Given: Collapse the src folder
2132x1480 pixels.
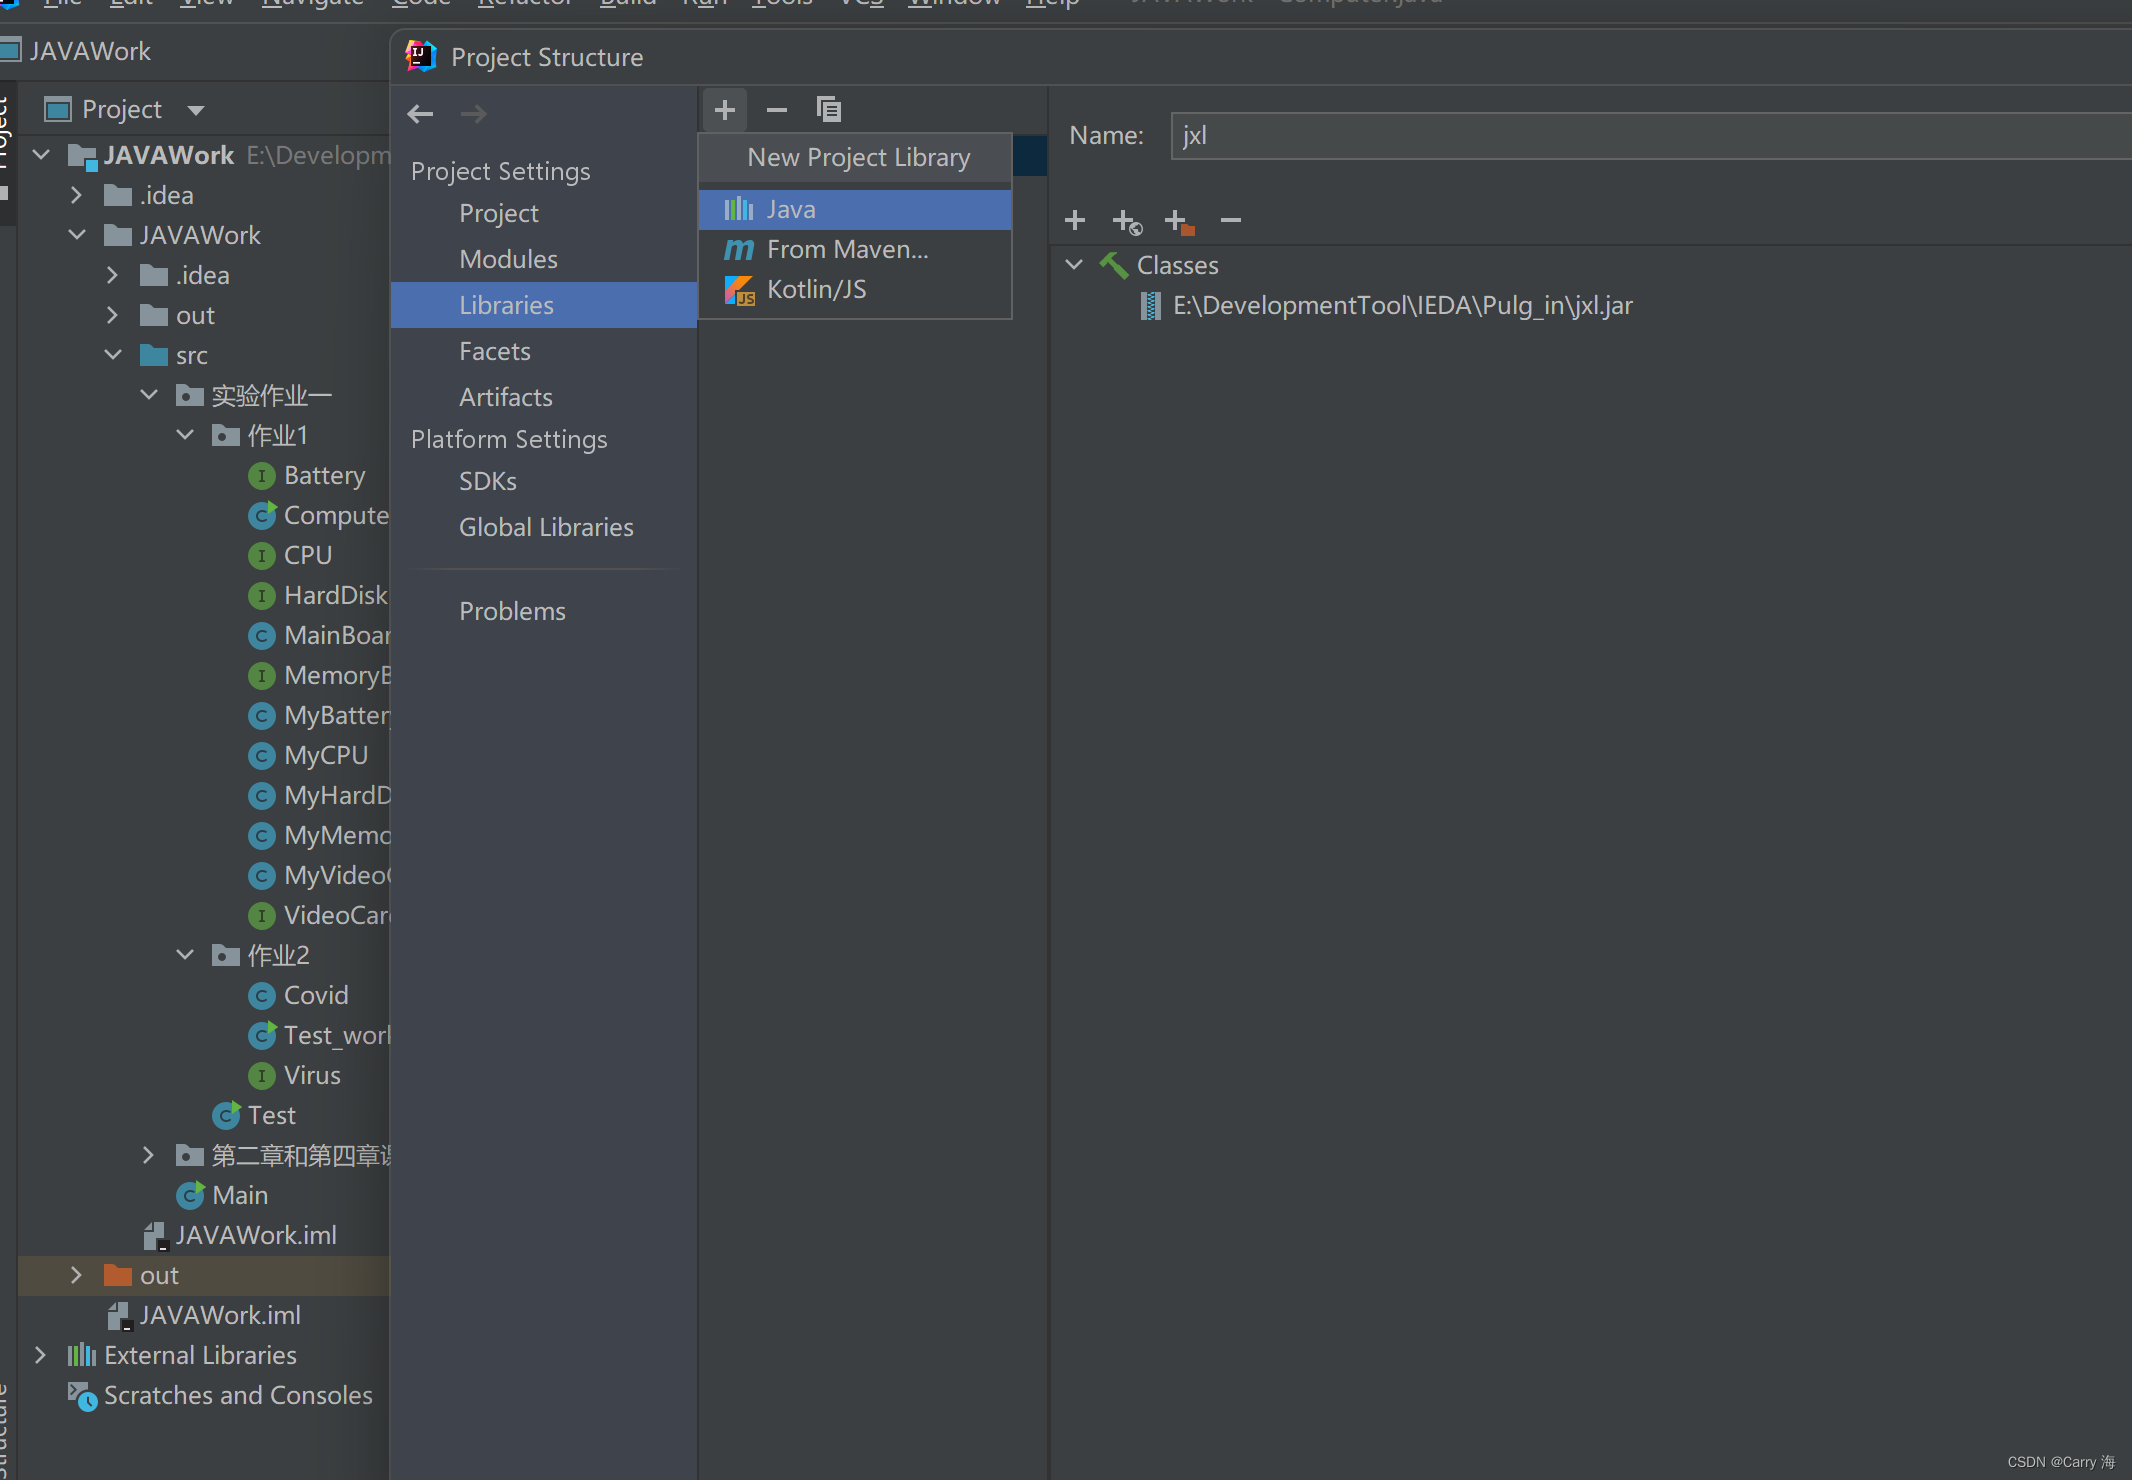Looking at the screenshot, I should (x=113, y=355).
